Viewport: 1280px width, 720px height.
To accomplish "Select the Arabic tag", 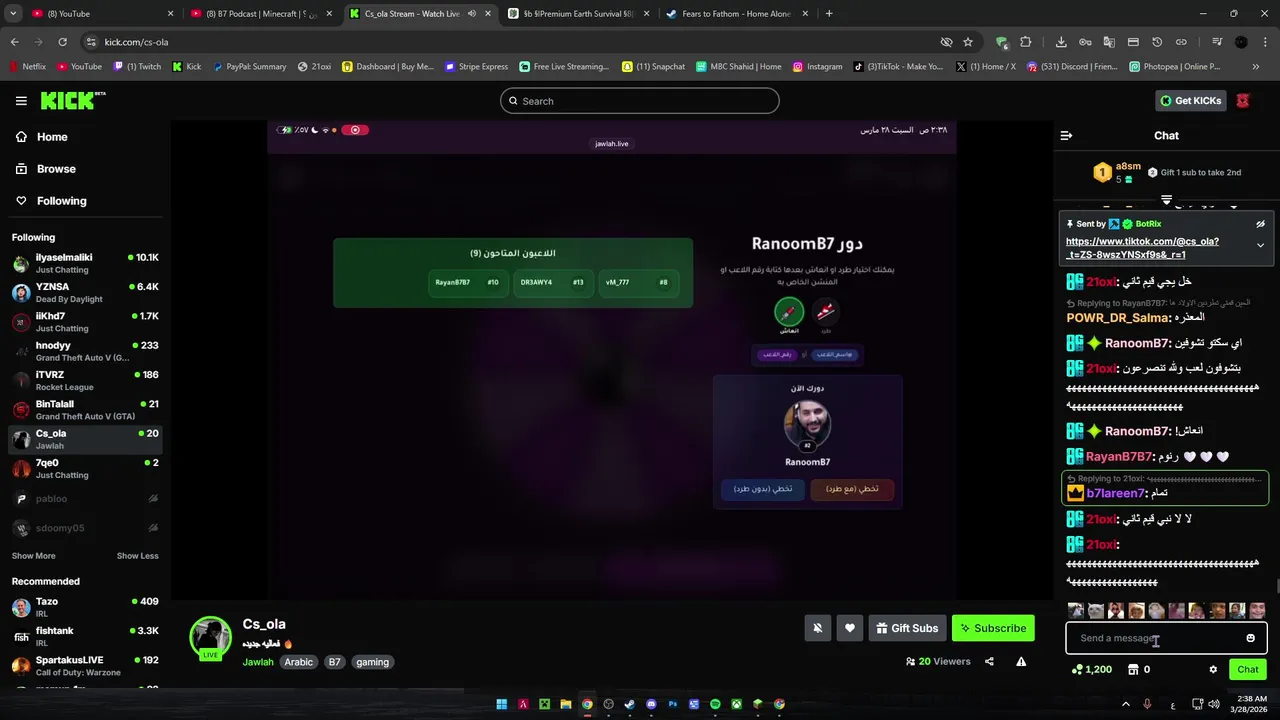I will [298, 662].
